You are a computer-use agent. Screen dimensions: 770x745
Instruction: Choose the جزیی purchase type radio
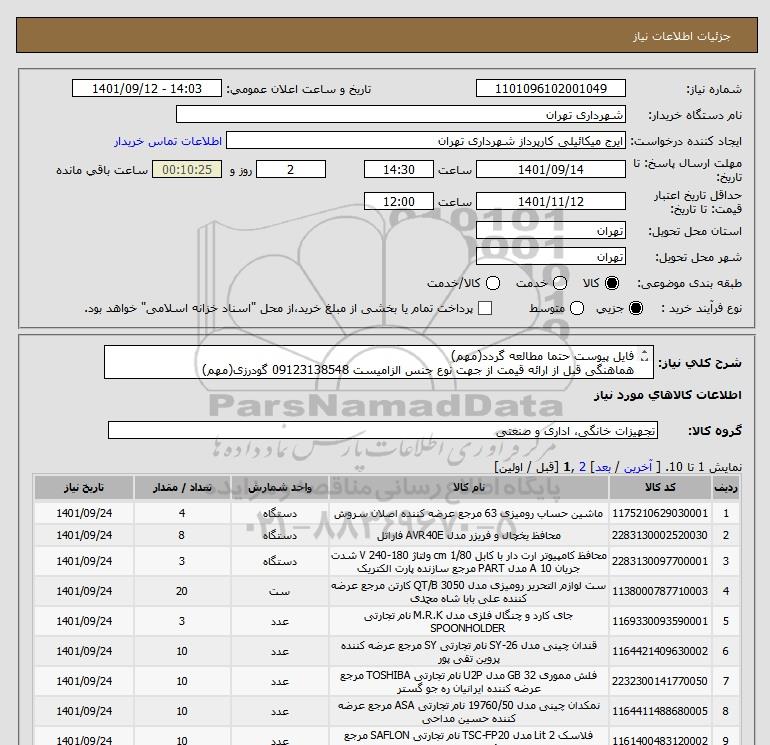tap(635, 308)
